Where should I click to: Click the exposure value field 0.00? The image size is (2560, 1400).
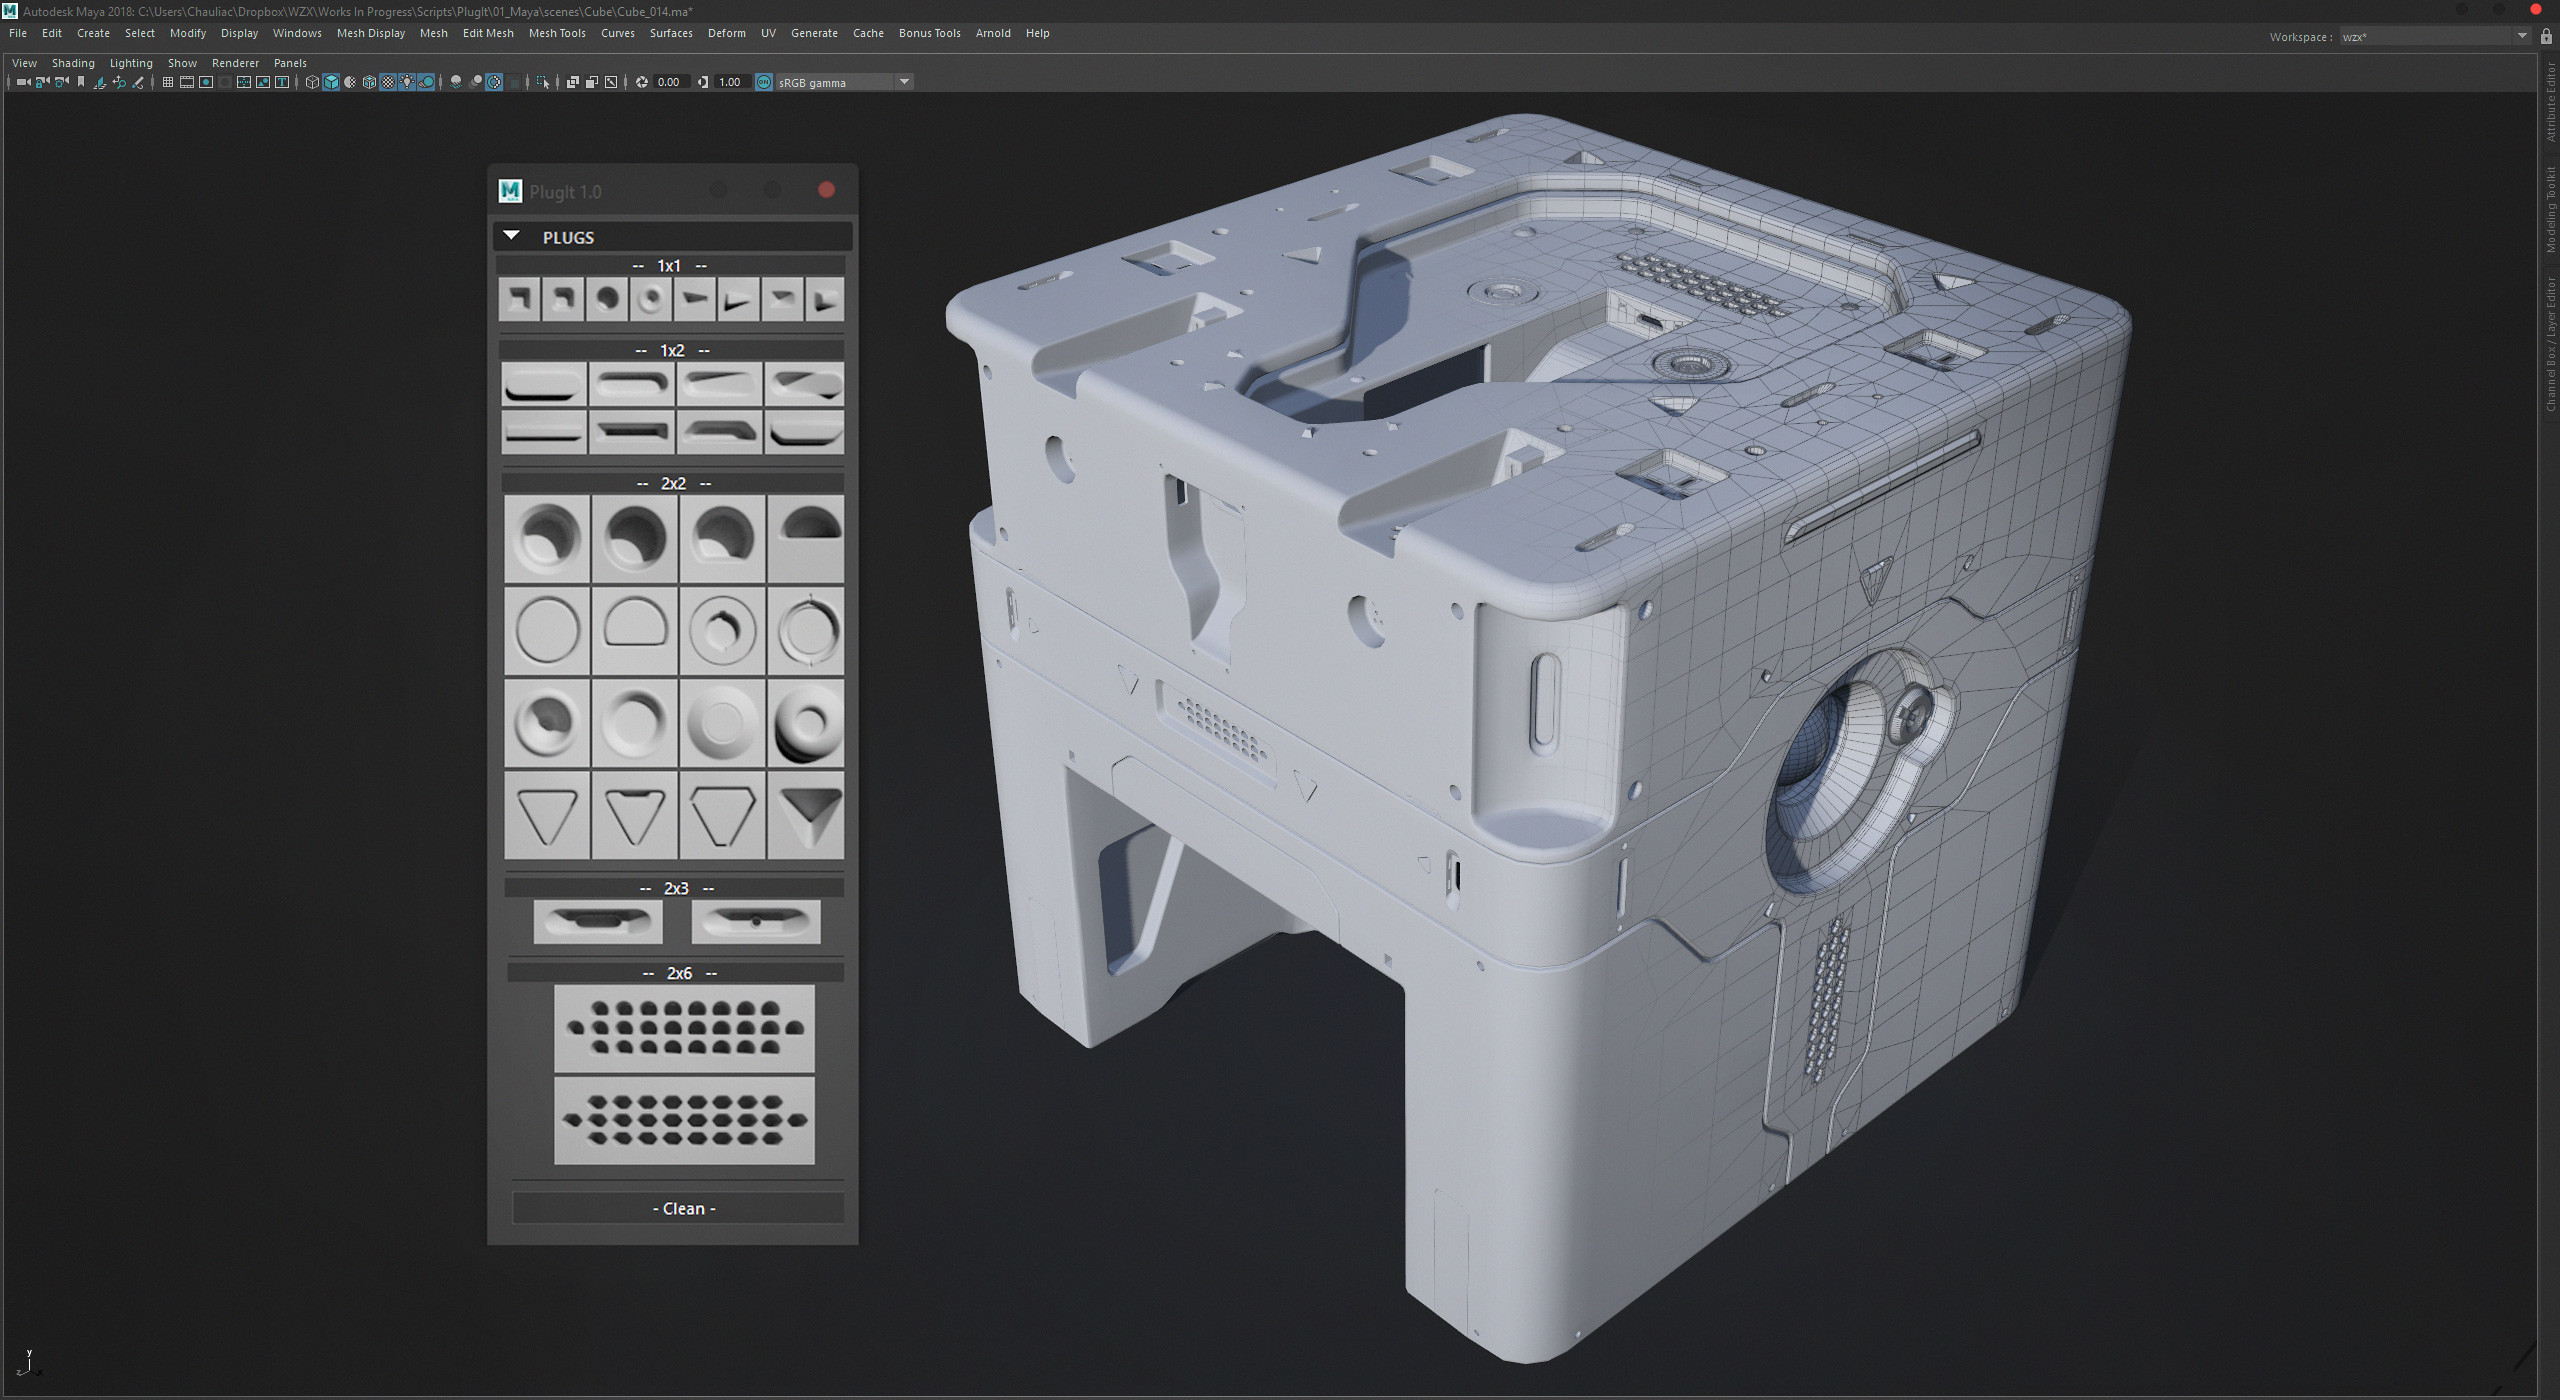coord(669,82)
